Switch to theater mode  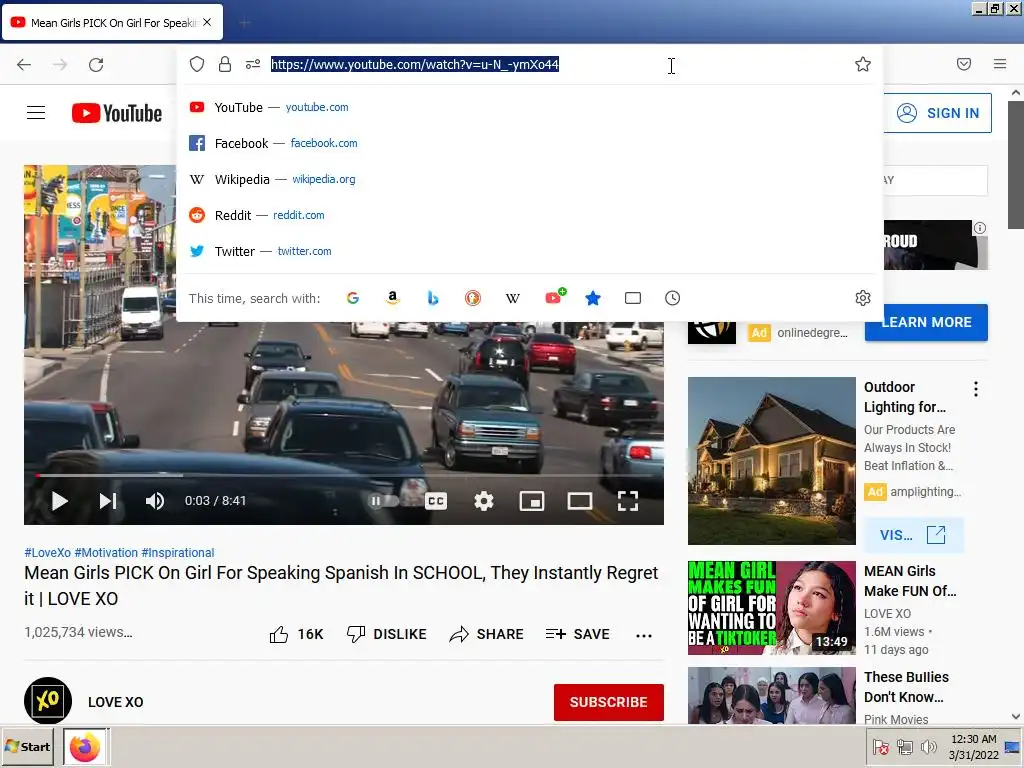coord(580,502)
